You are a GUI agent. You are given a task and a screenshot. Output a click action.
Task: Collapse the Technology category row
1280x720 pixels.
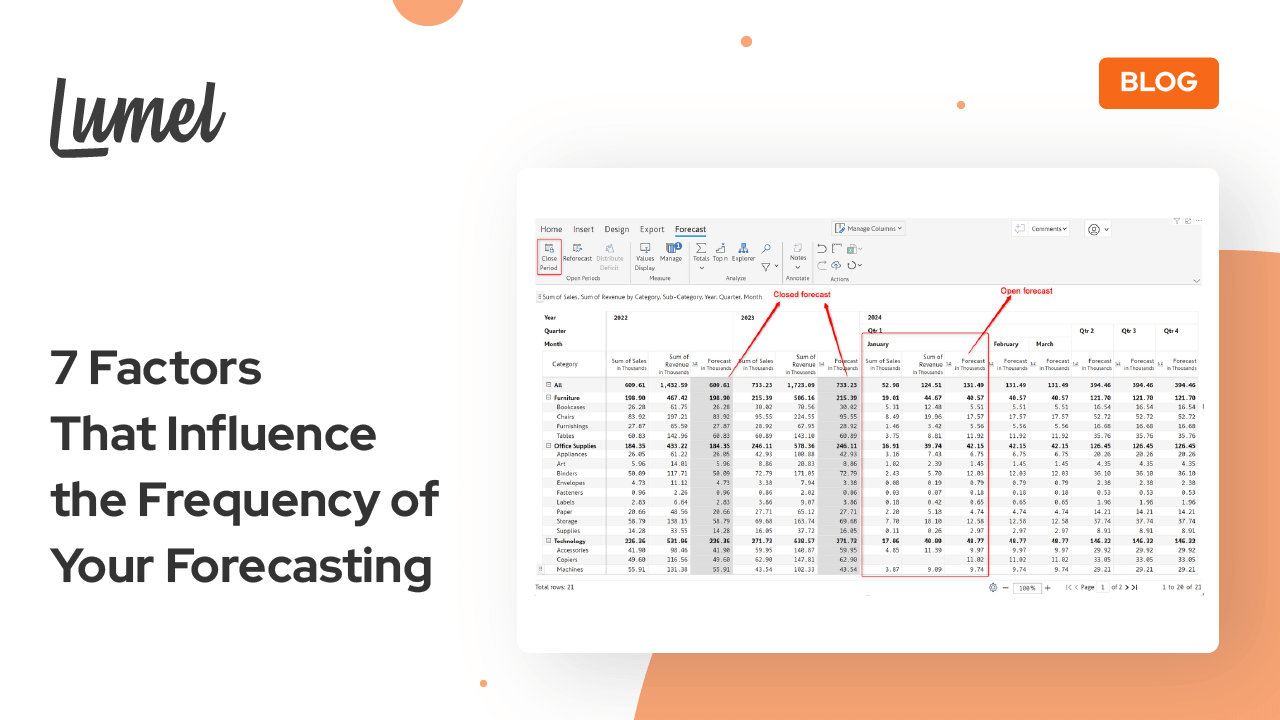[547, 539]
